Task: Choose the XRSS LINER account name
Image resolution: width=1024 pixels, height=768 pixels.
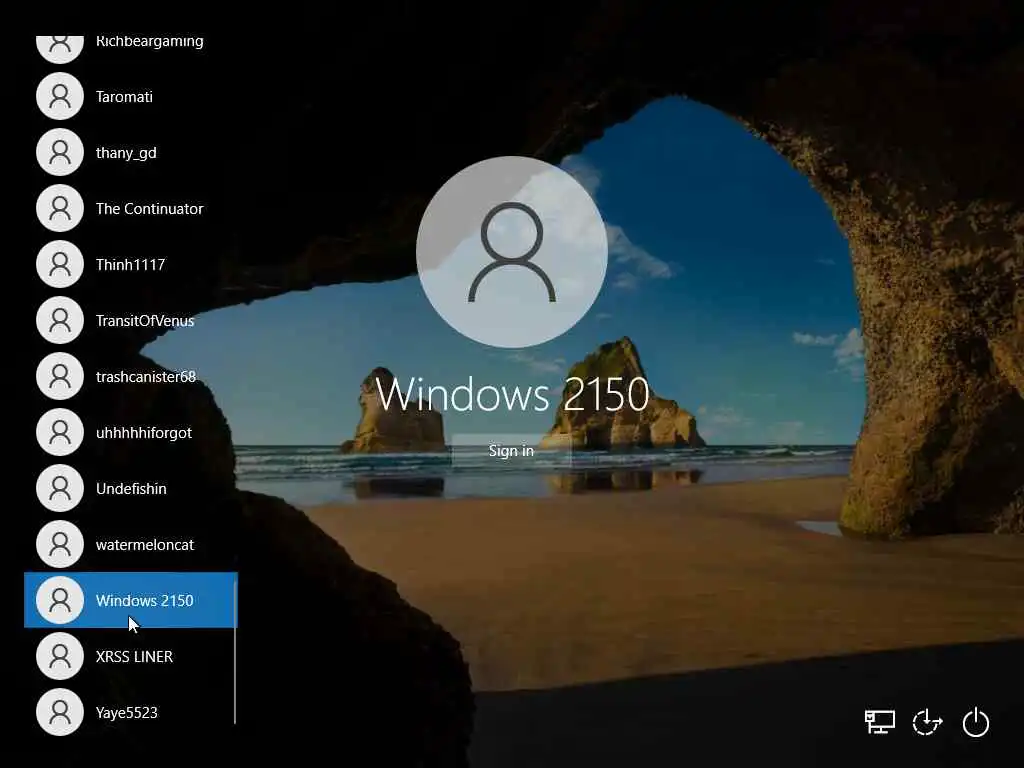Action: pos(134,656)
